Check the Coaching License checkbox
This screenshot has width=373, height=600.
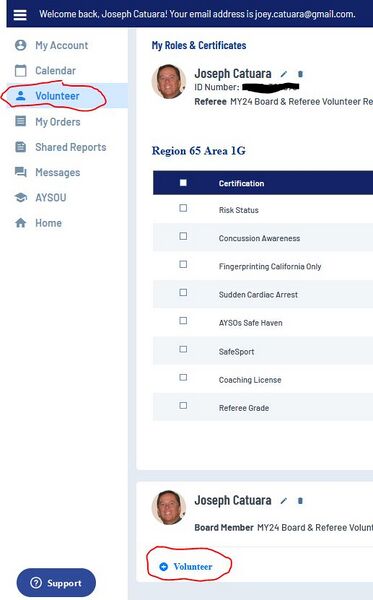click(x=183, y=377)
